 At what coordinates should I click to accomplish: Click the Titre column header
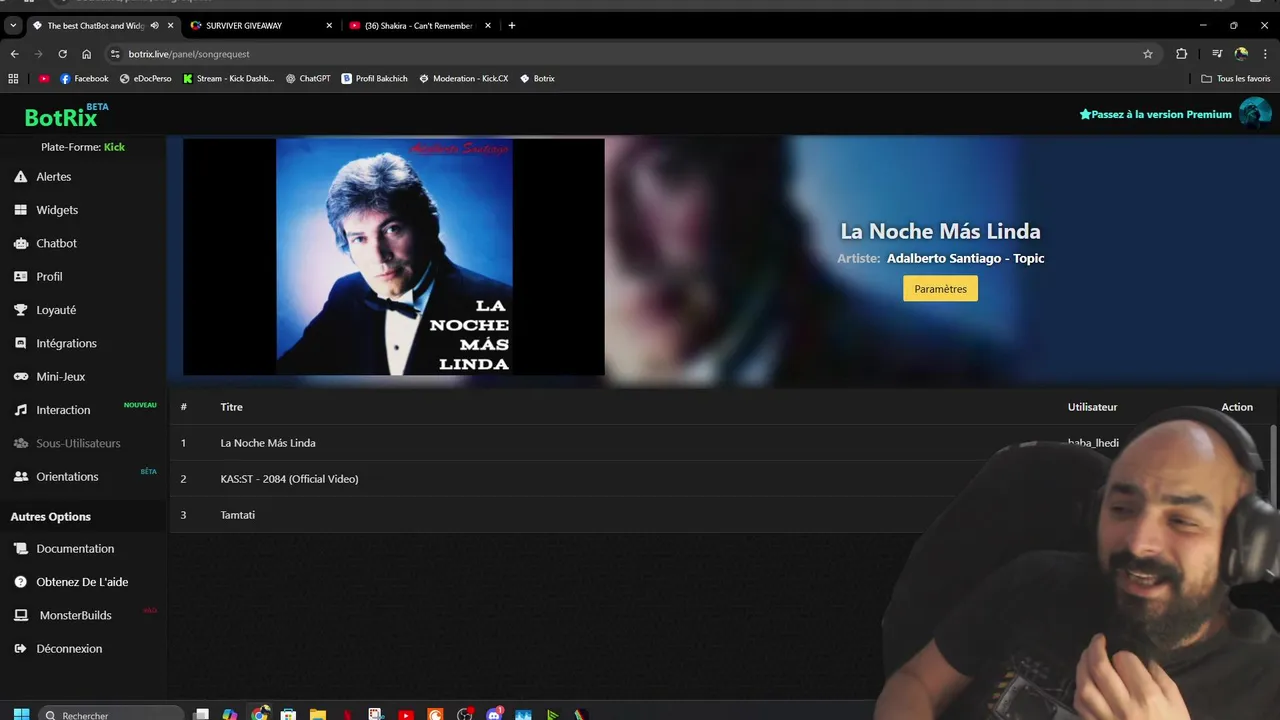[x=231, y=407]
